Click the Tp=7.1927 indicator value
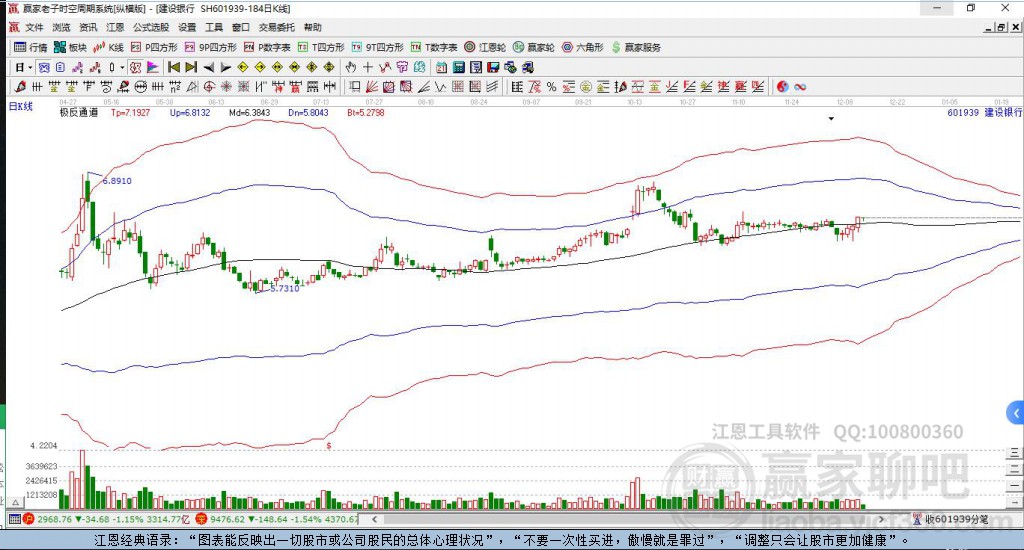Image resolution: width=1024 pixels, height=550 pixels. 131,112
